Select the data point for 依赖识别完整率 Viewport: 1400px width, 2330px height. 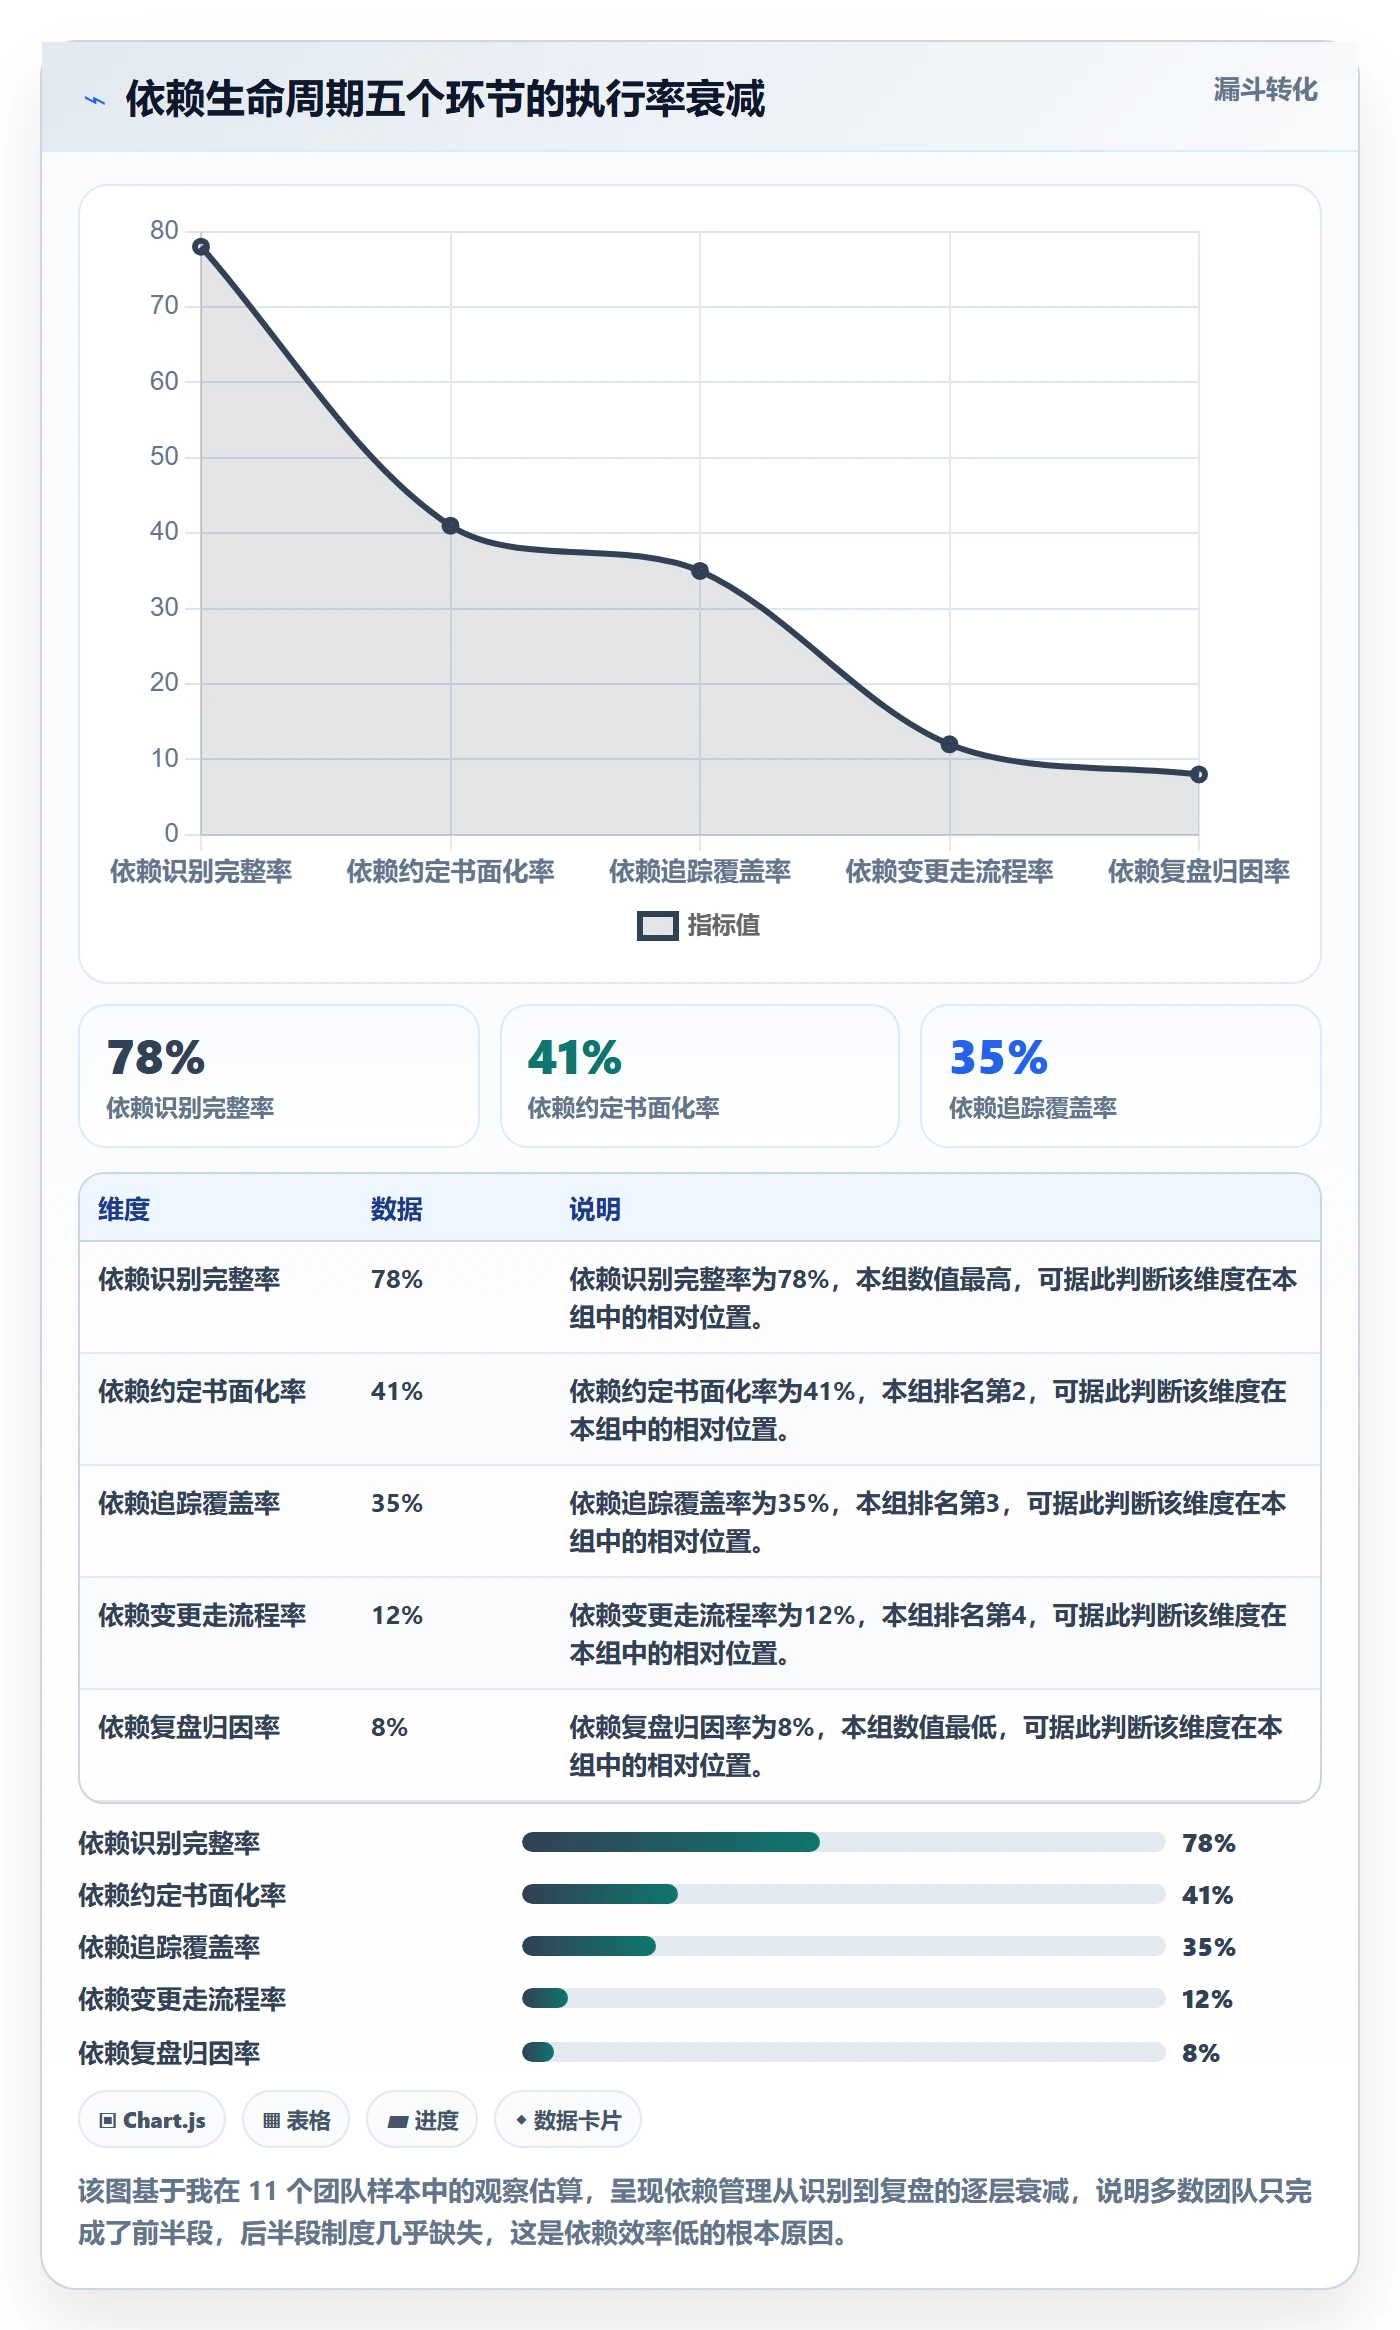pos(201,247)
